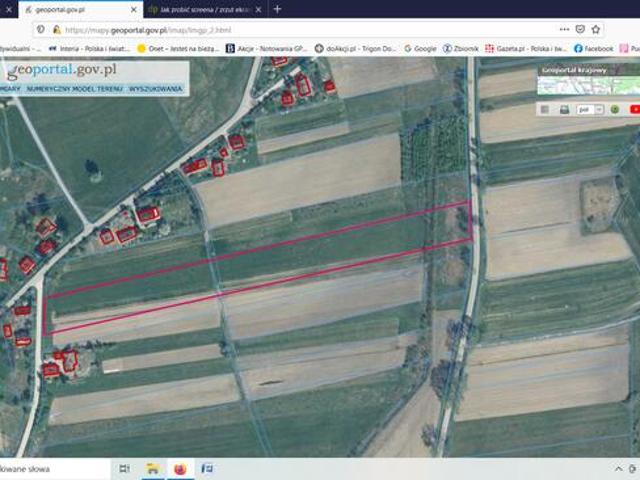The height and width of the screenshot is (480, 640).
Task: Click the YouTube icon in the map toolbar
Action: coord(634,109)
